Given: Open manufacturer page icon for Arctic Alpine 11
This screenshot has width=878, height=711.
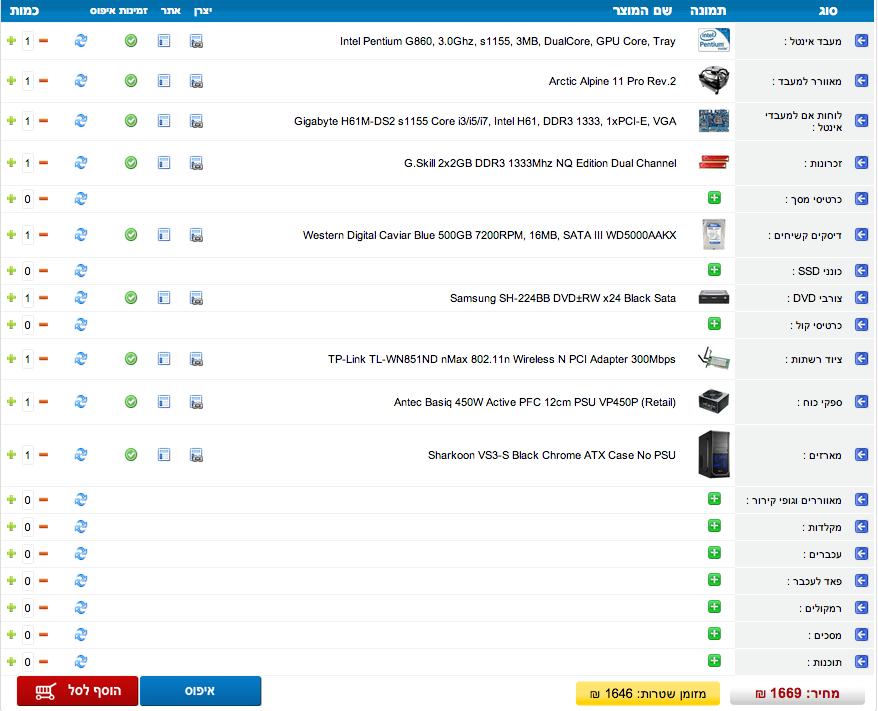Looking at the screenshot, I should click(x=197, y=81).
